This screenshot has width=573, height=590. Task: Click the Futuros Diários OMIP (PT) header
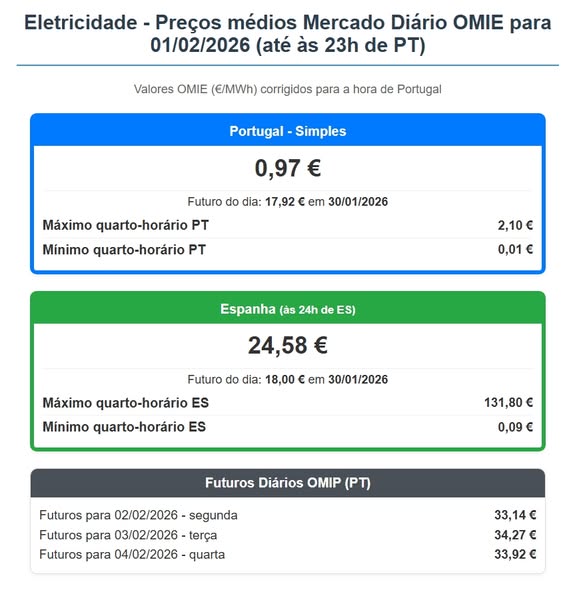287,482
